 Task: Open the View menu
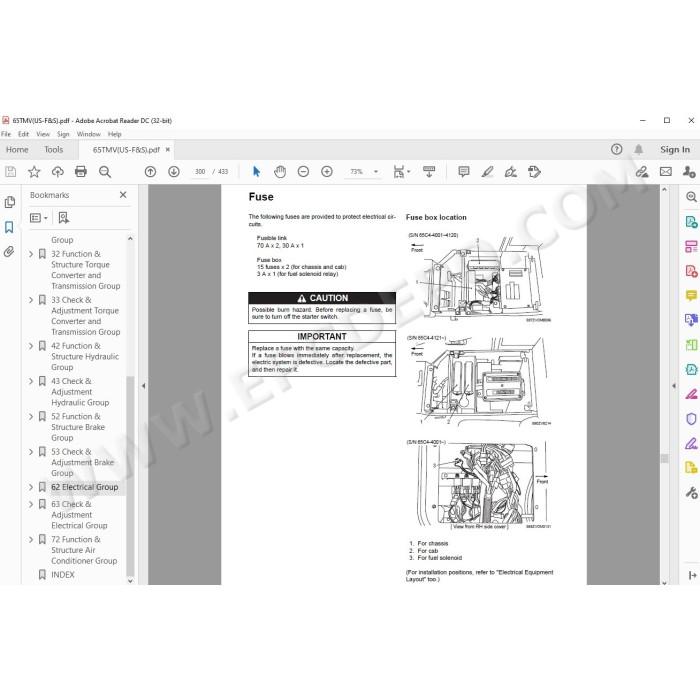[x=43, y=134]
